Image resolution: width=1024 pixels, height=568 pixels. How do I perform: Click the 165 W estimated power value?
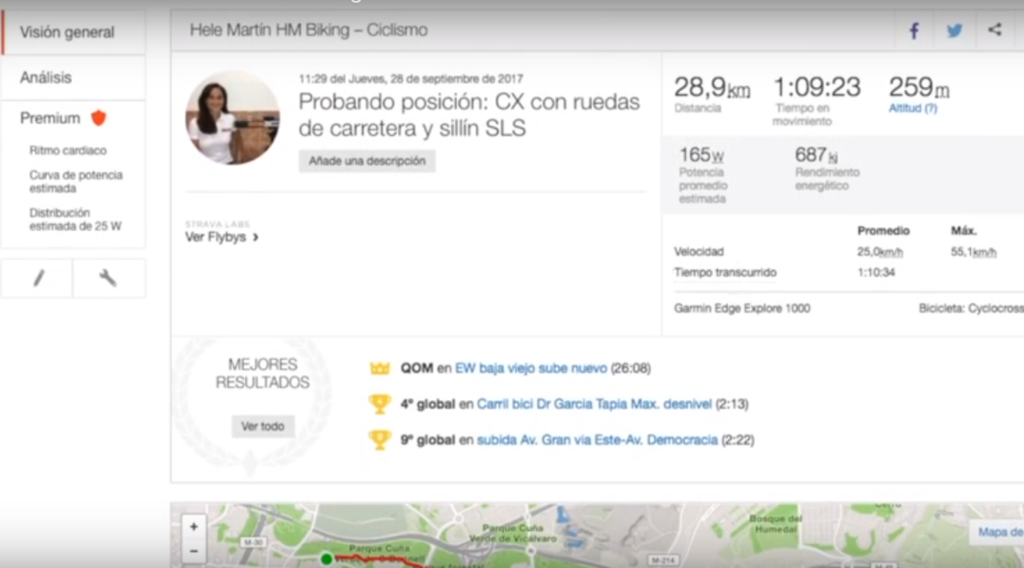click(x=701, y=155)
